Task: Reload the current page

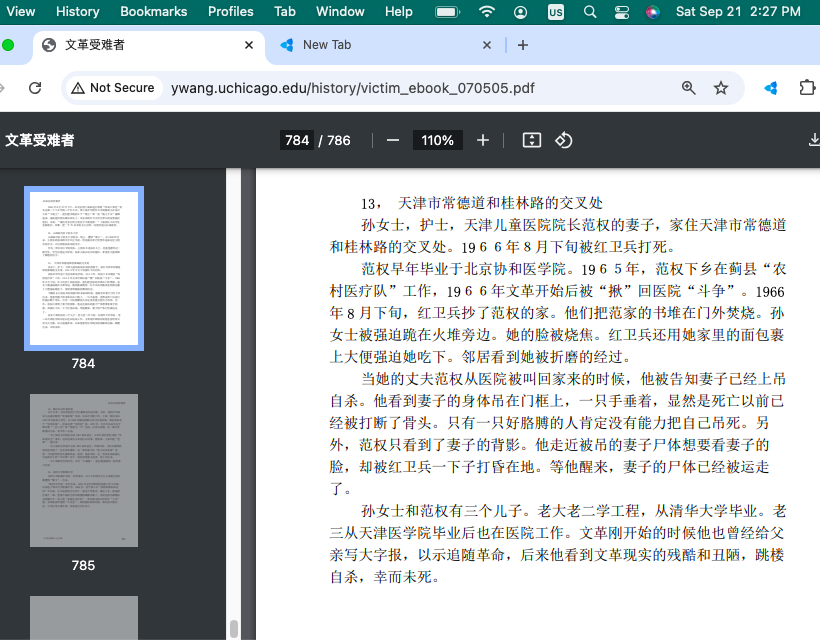Action: coord(35,88)
